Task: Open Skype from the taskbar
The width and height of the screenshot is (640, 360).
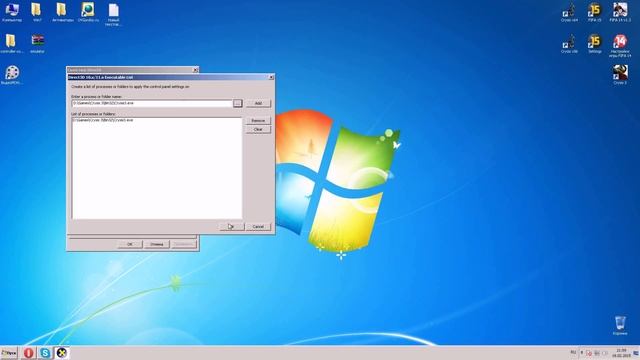Action: [45, 353]
